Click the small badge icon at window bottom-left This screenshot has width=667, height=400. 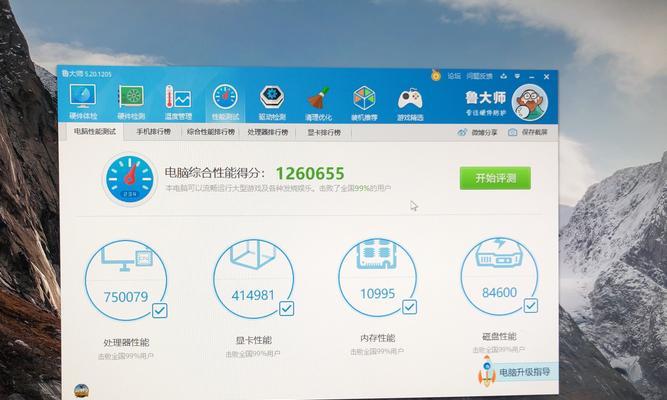(x=81, y=390)
